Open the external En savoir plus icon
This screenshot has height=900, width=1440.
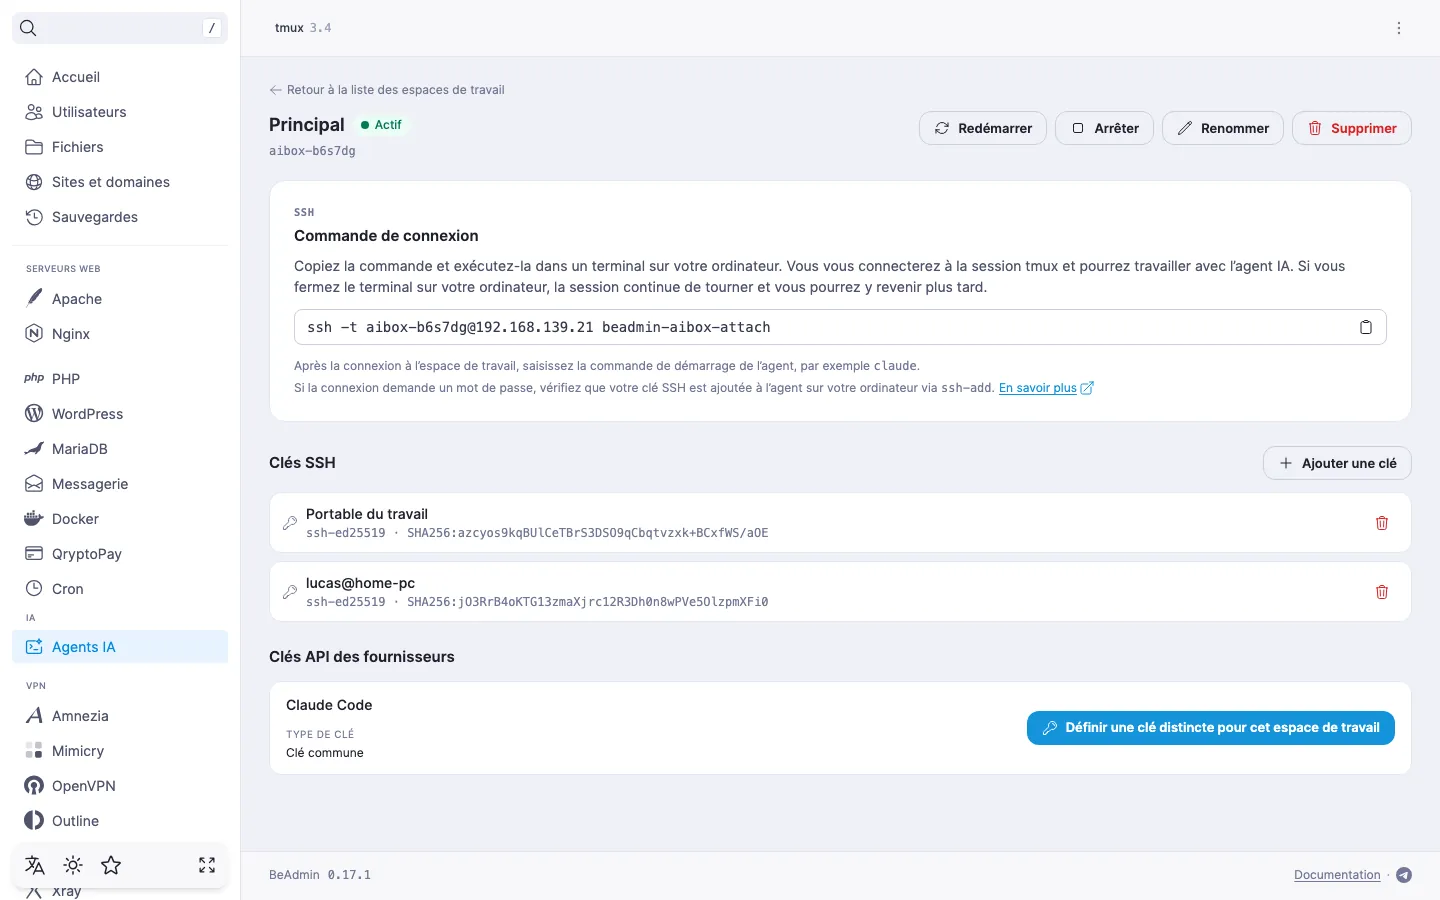tap(1087, 388)
